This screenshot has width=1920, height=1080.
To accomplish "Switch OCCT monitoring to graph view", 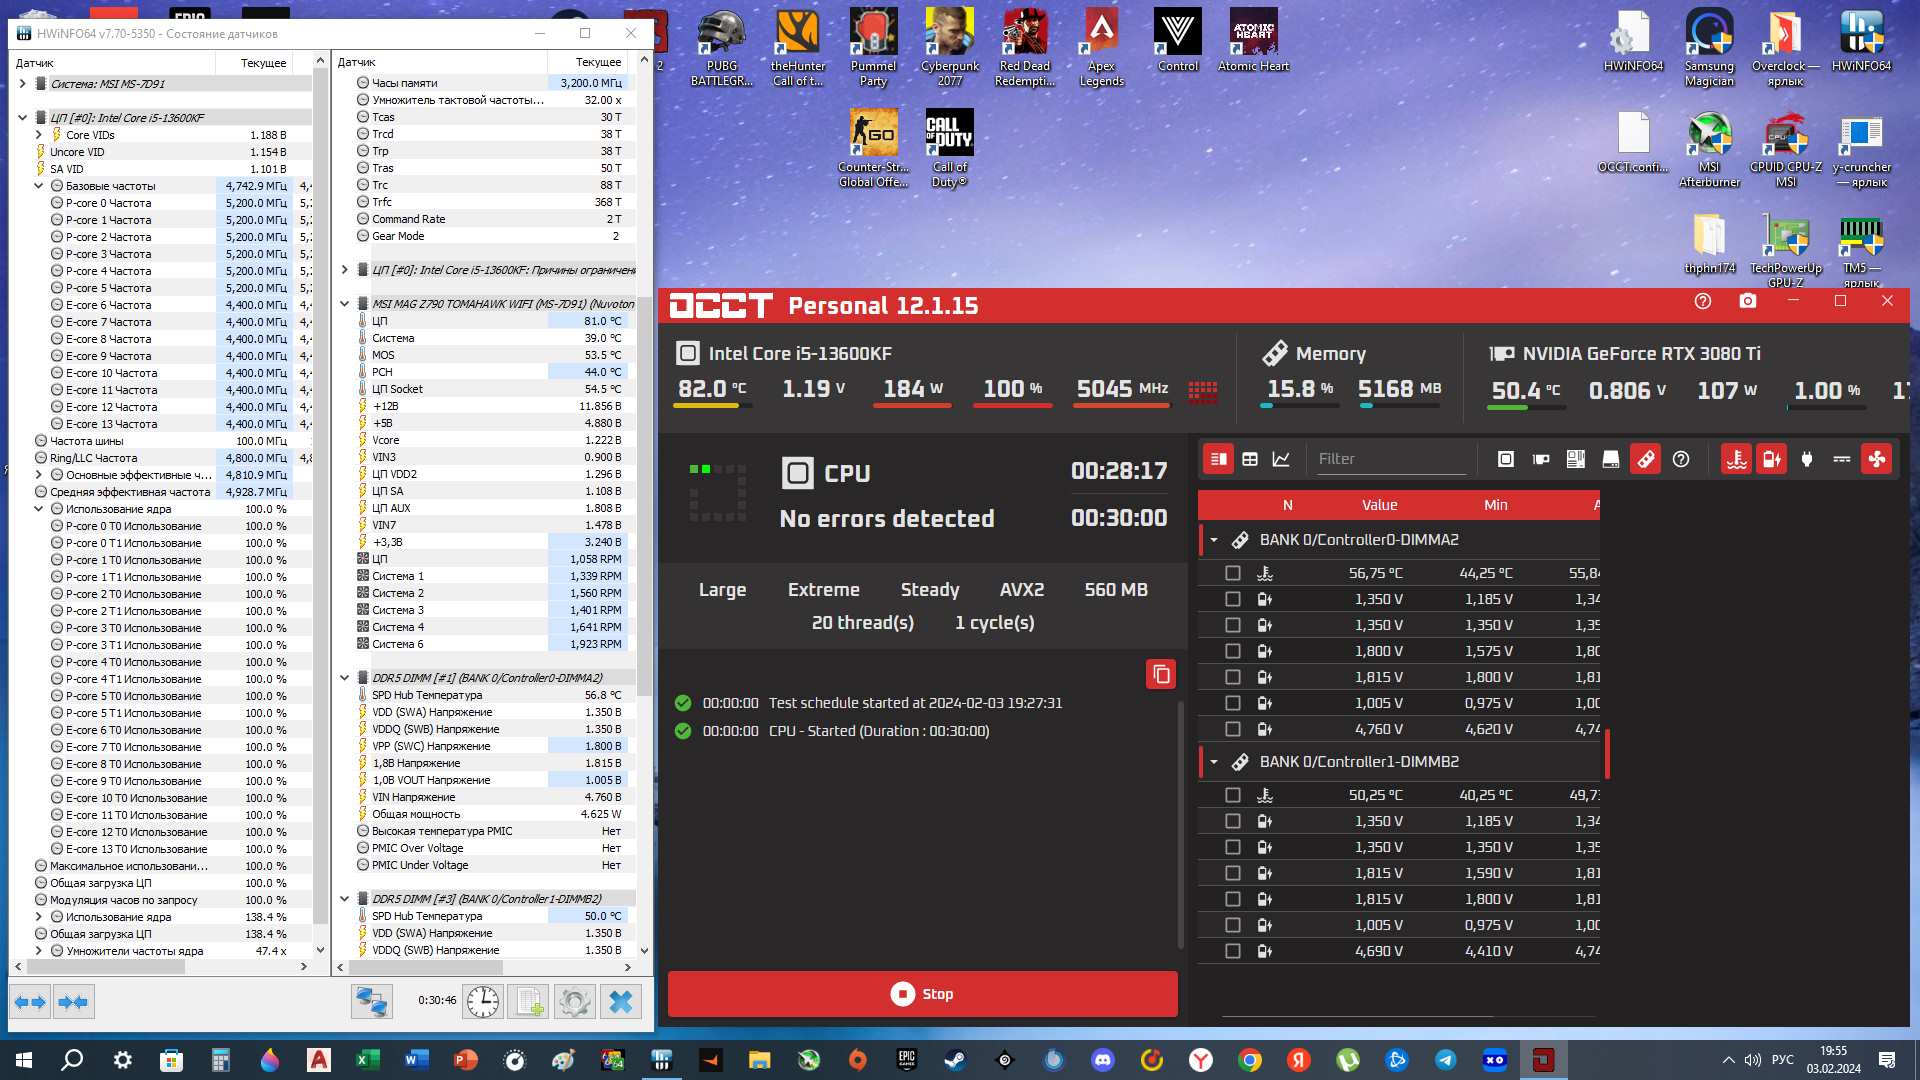I will point(1281,459).
